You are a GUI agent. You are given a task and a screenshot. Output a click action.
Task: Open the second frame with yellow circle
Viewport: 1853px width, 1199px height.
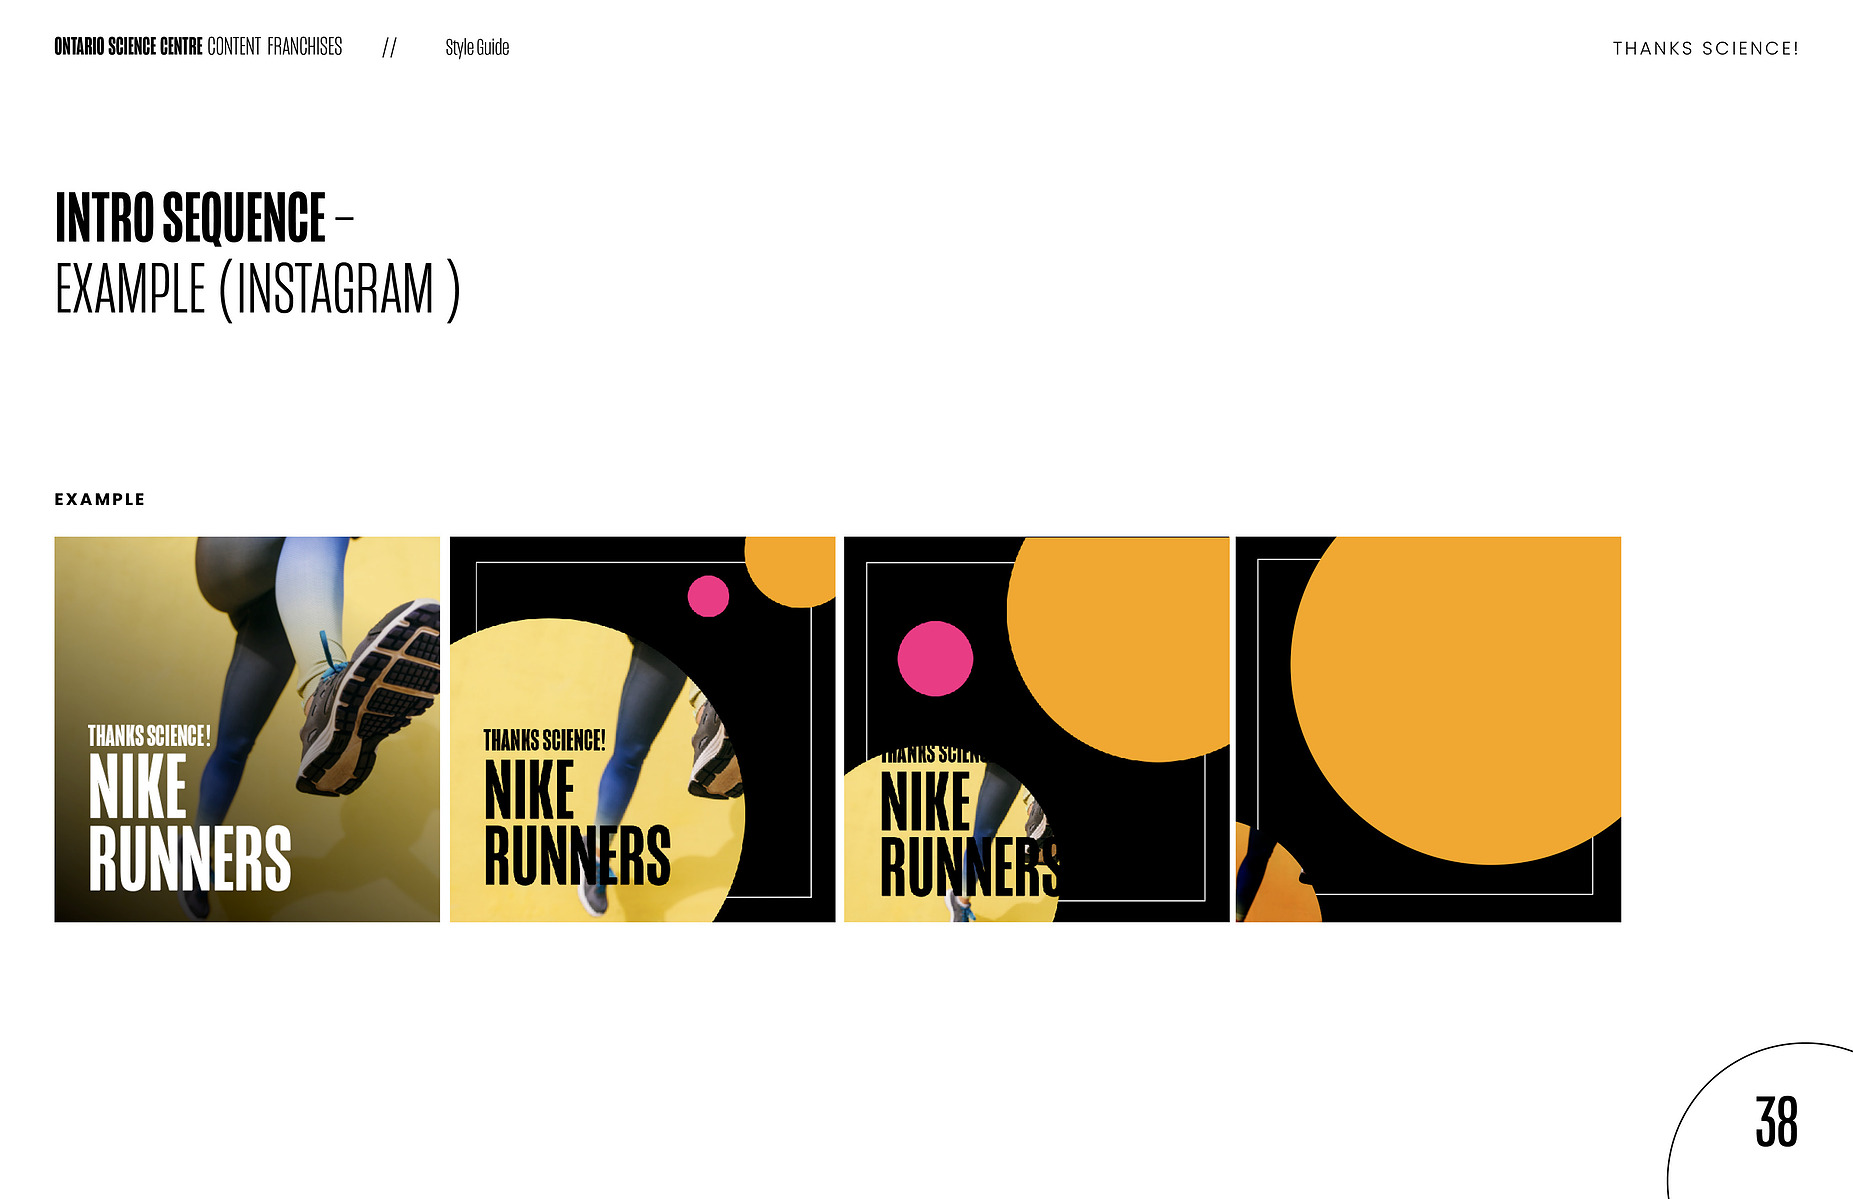pos(642,729)
